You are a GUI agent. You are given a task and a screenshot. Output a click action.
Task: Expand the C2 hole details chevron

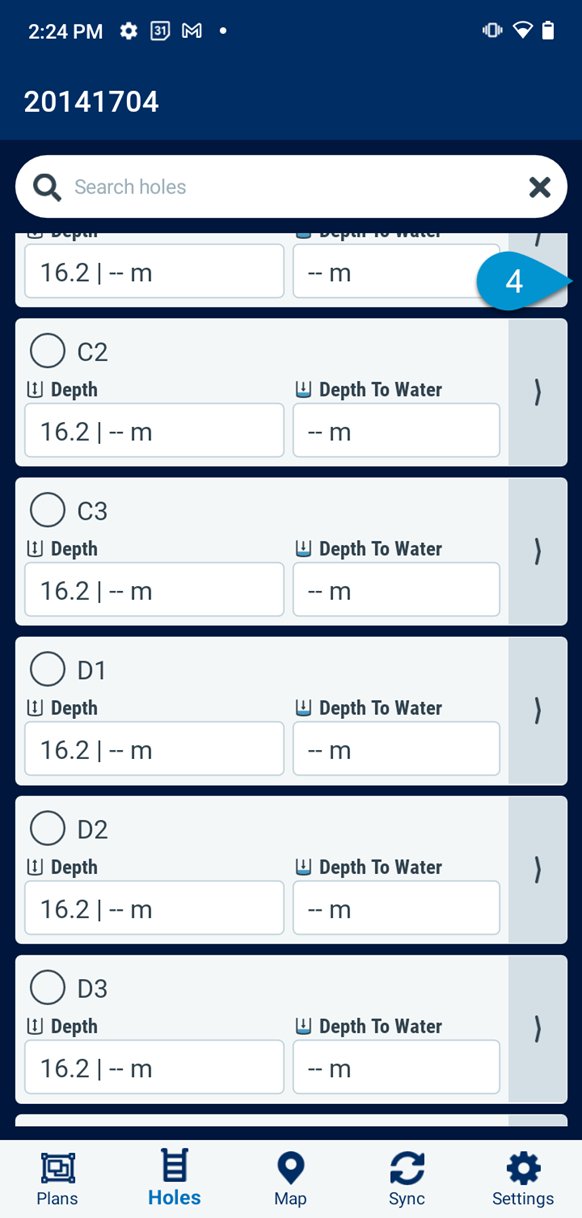click(x=537, y=392)
